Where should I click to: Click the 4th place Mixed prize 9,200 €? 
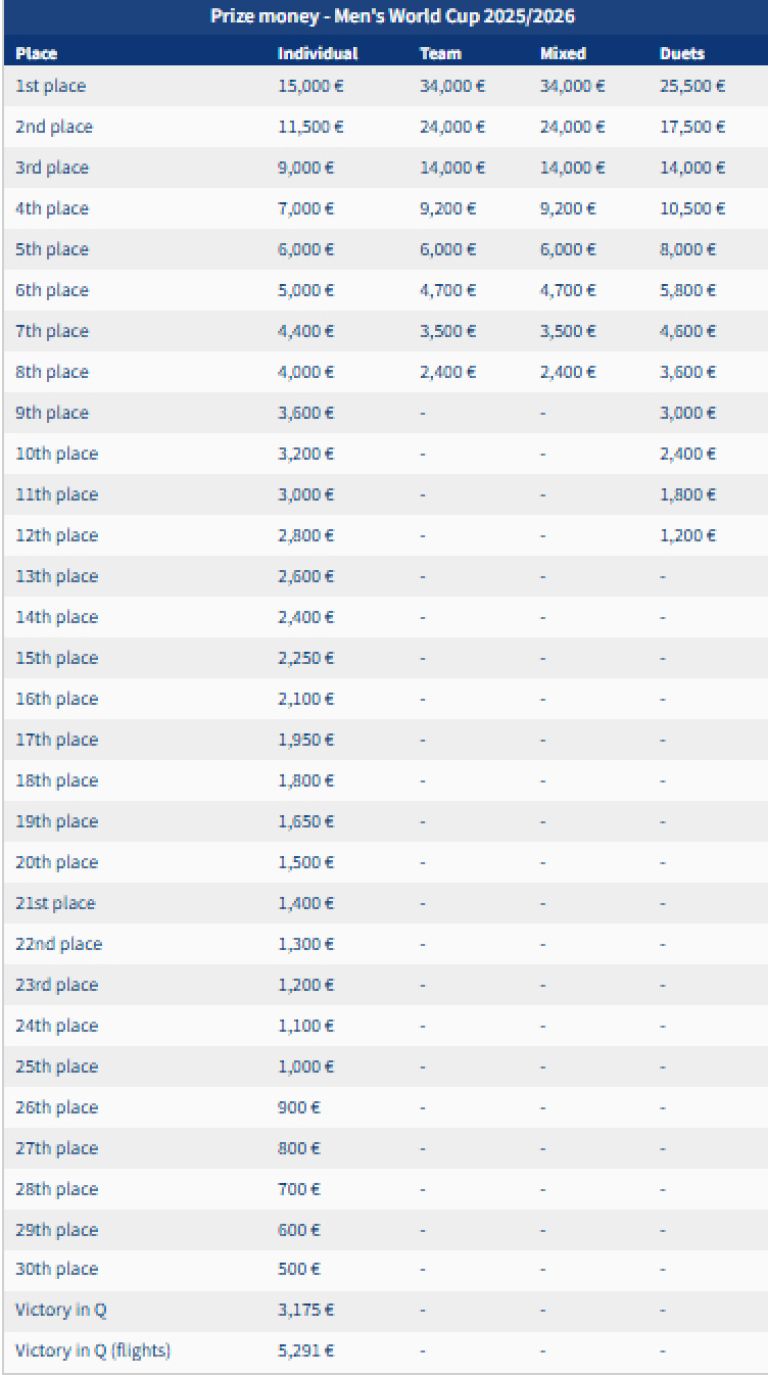pyautogui.click(x=568, y=209)
